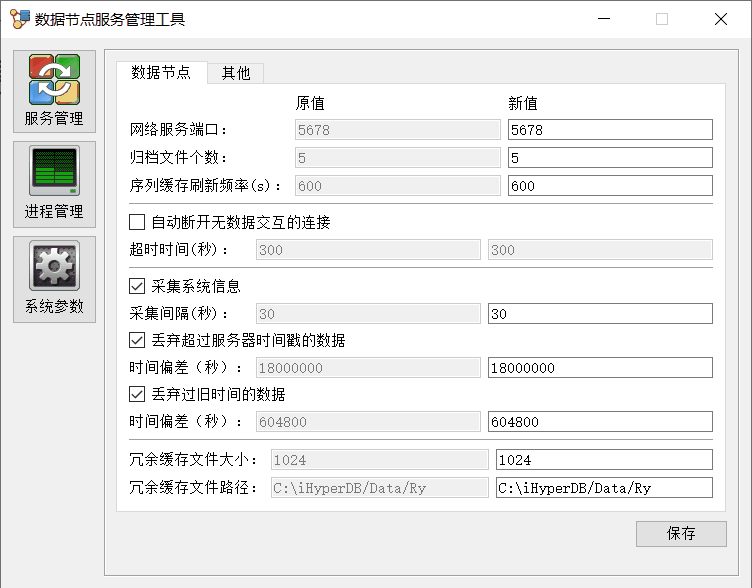Edit the new 采集间隔 value field
752x588 pixels.
click(600, 314)
